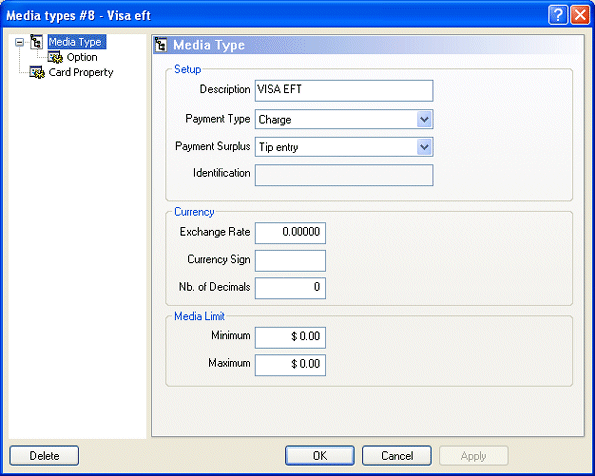Select the Card Property tree item
595x476 pixels.
tap(81, 72)
